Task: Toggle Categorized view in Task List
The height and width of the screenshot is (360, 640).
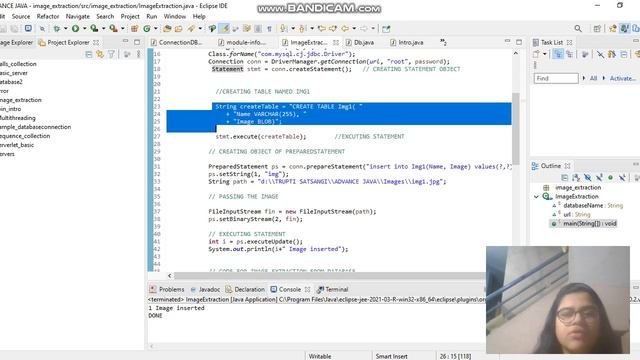Action: pyautogui.click(x=558, y=54)
